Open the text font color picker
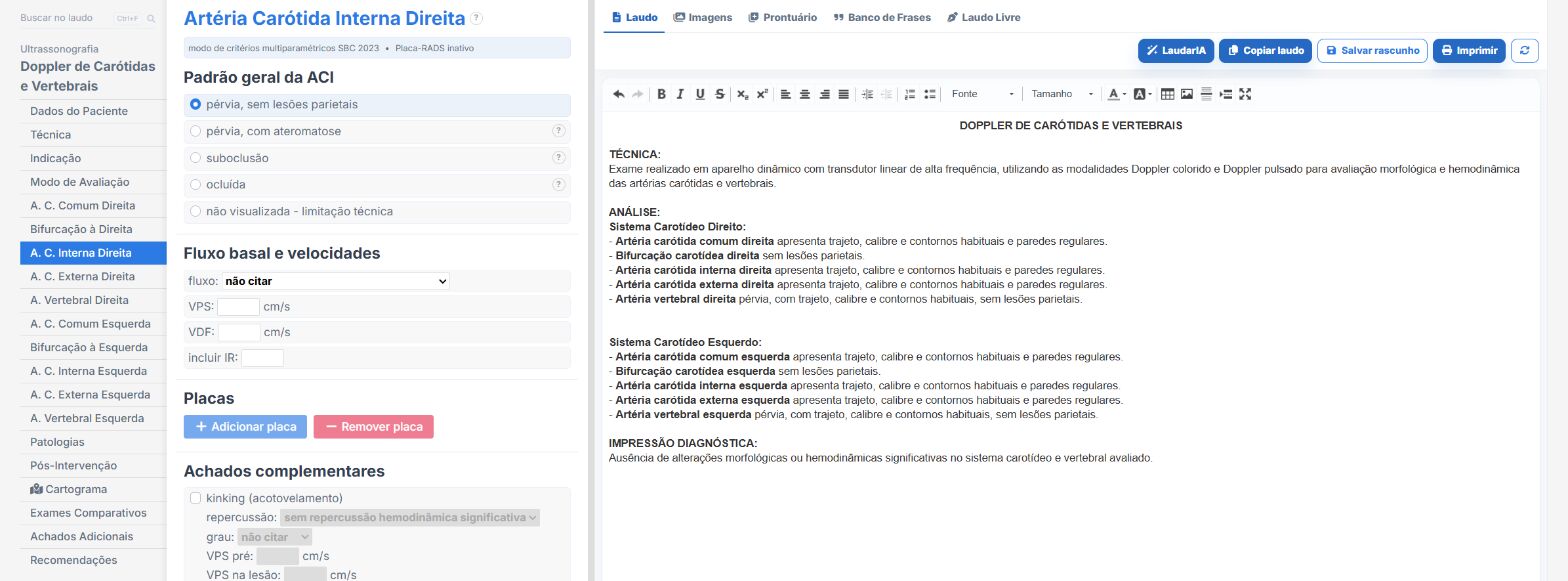1568x581 pixels. [1116, 94]
